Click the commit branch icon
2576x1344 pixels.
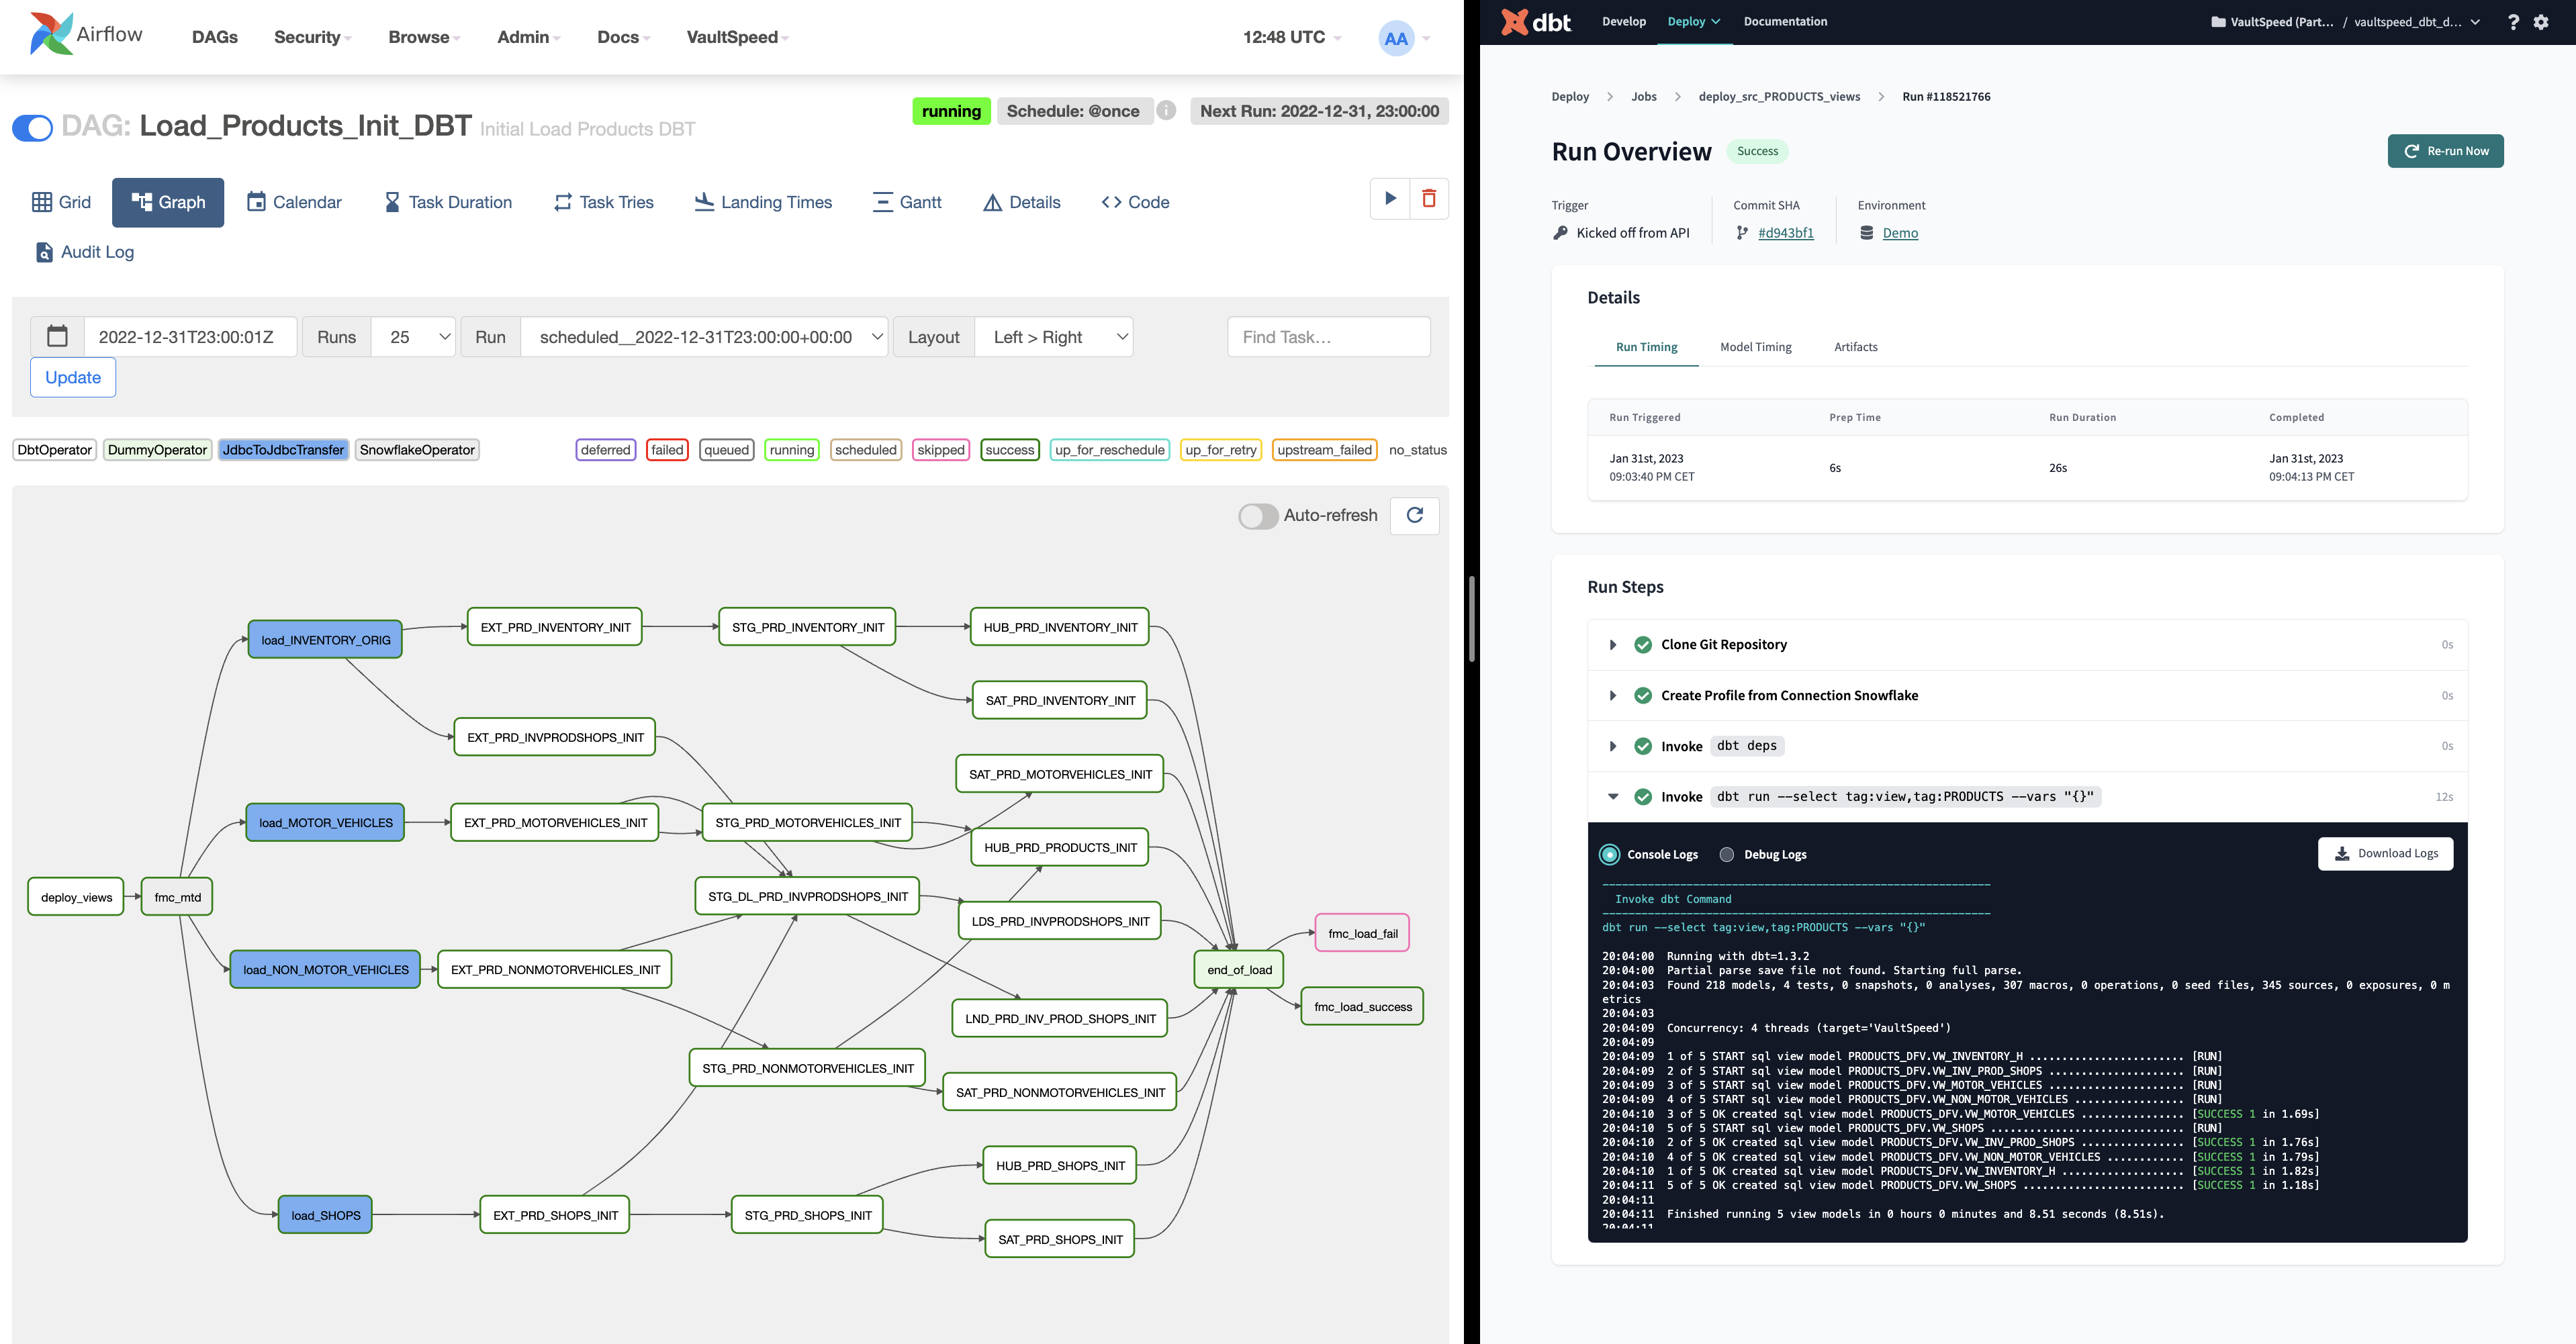coord(1742,233)
